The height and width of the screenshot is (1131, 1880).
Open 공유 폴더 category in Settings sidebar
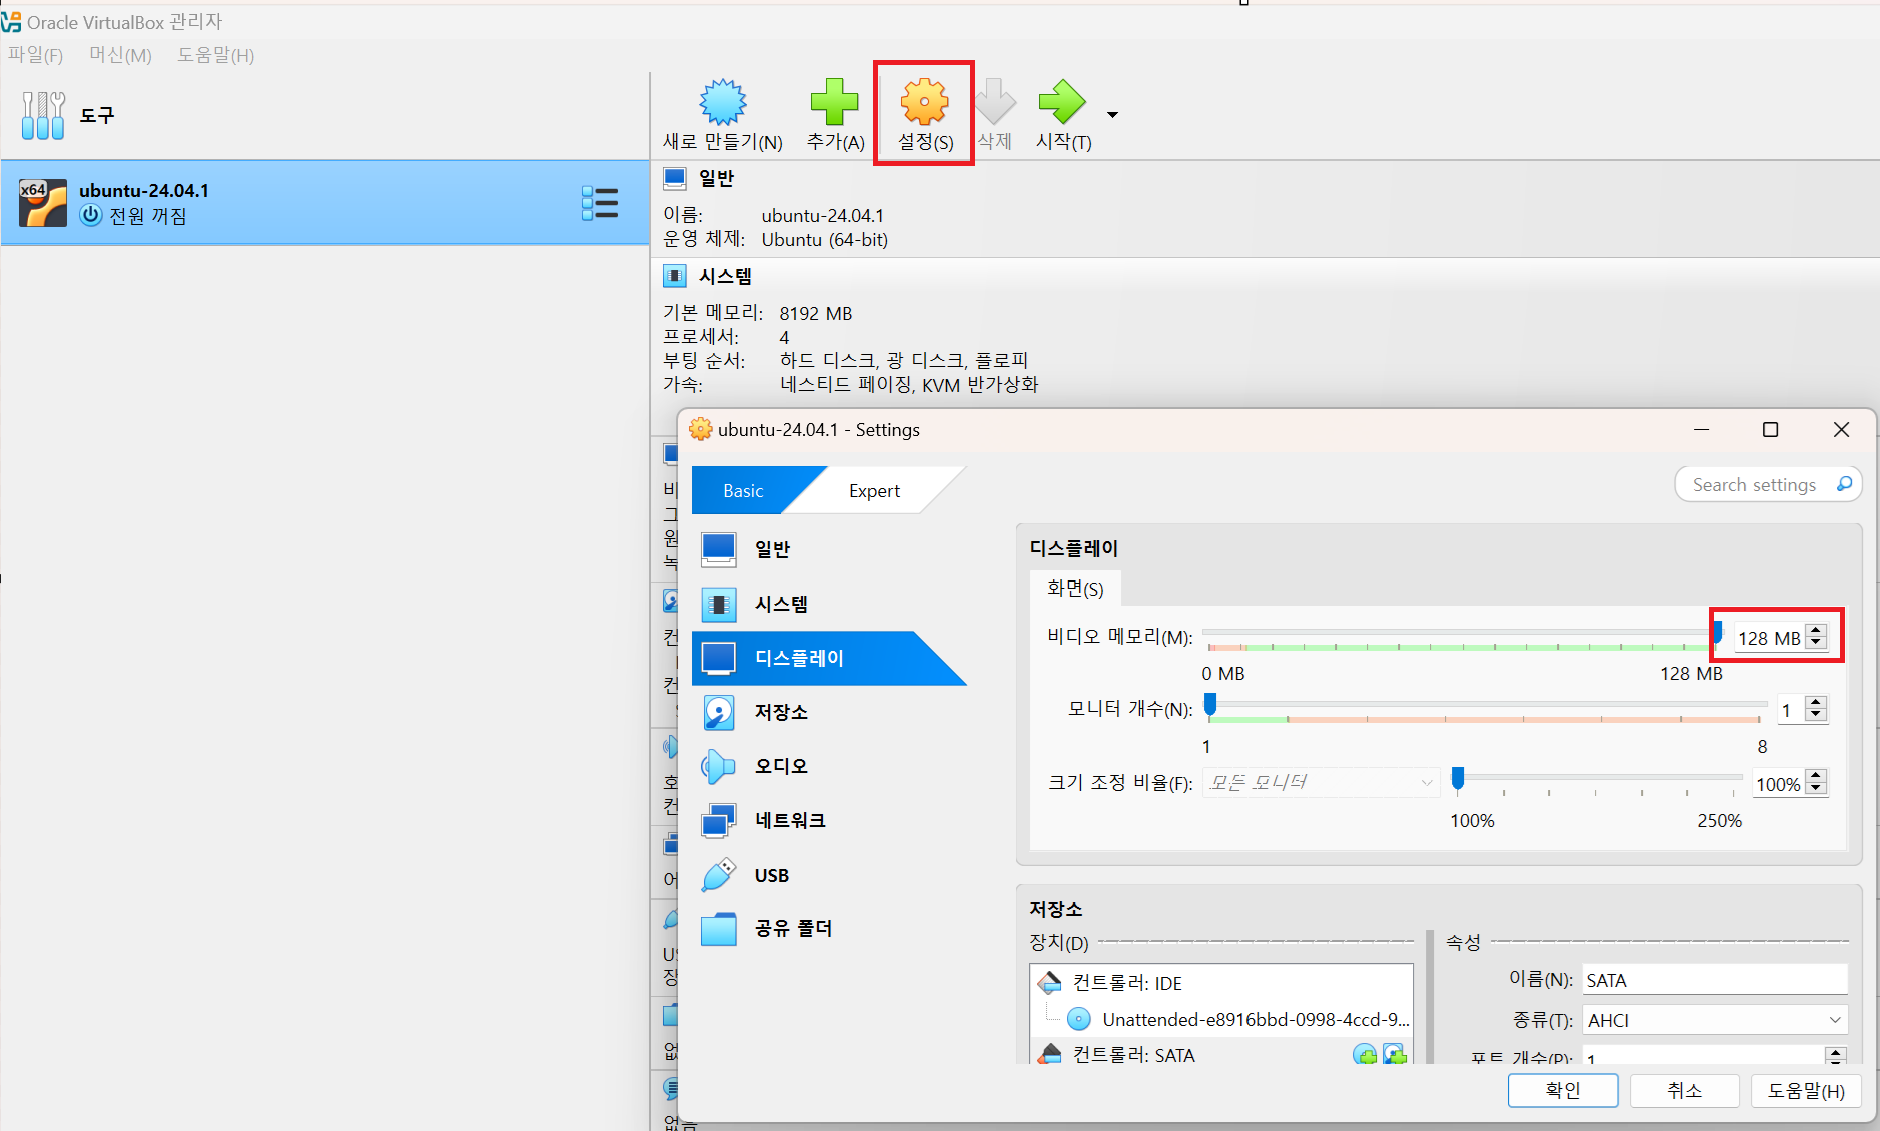click(x=829, y=929)
